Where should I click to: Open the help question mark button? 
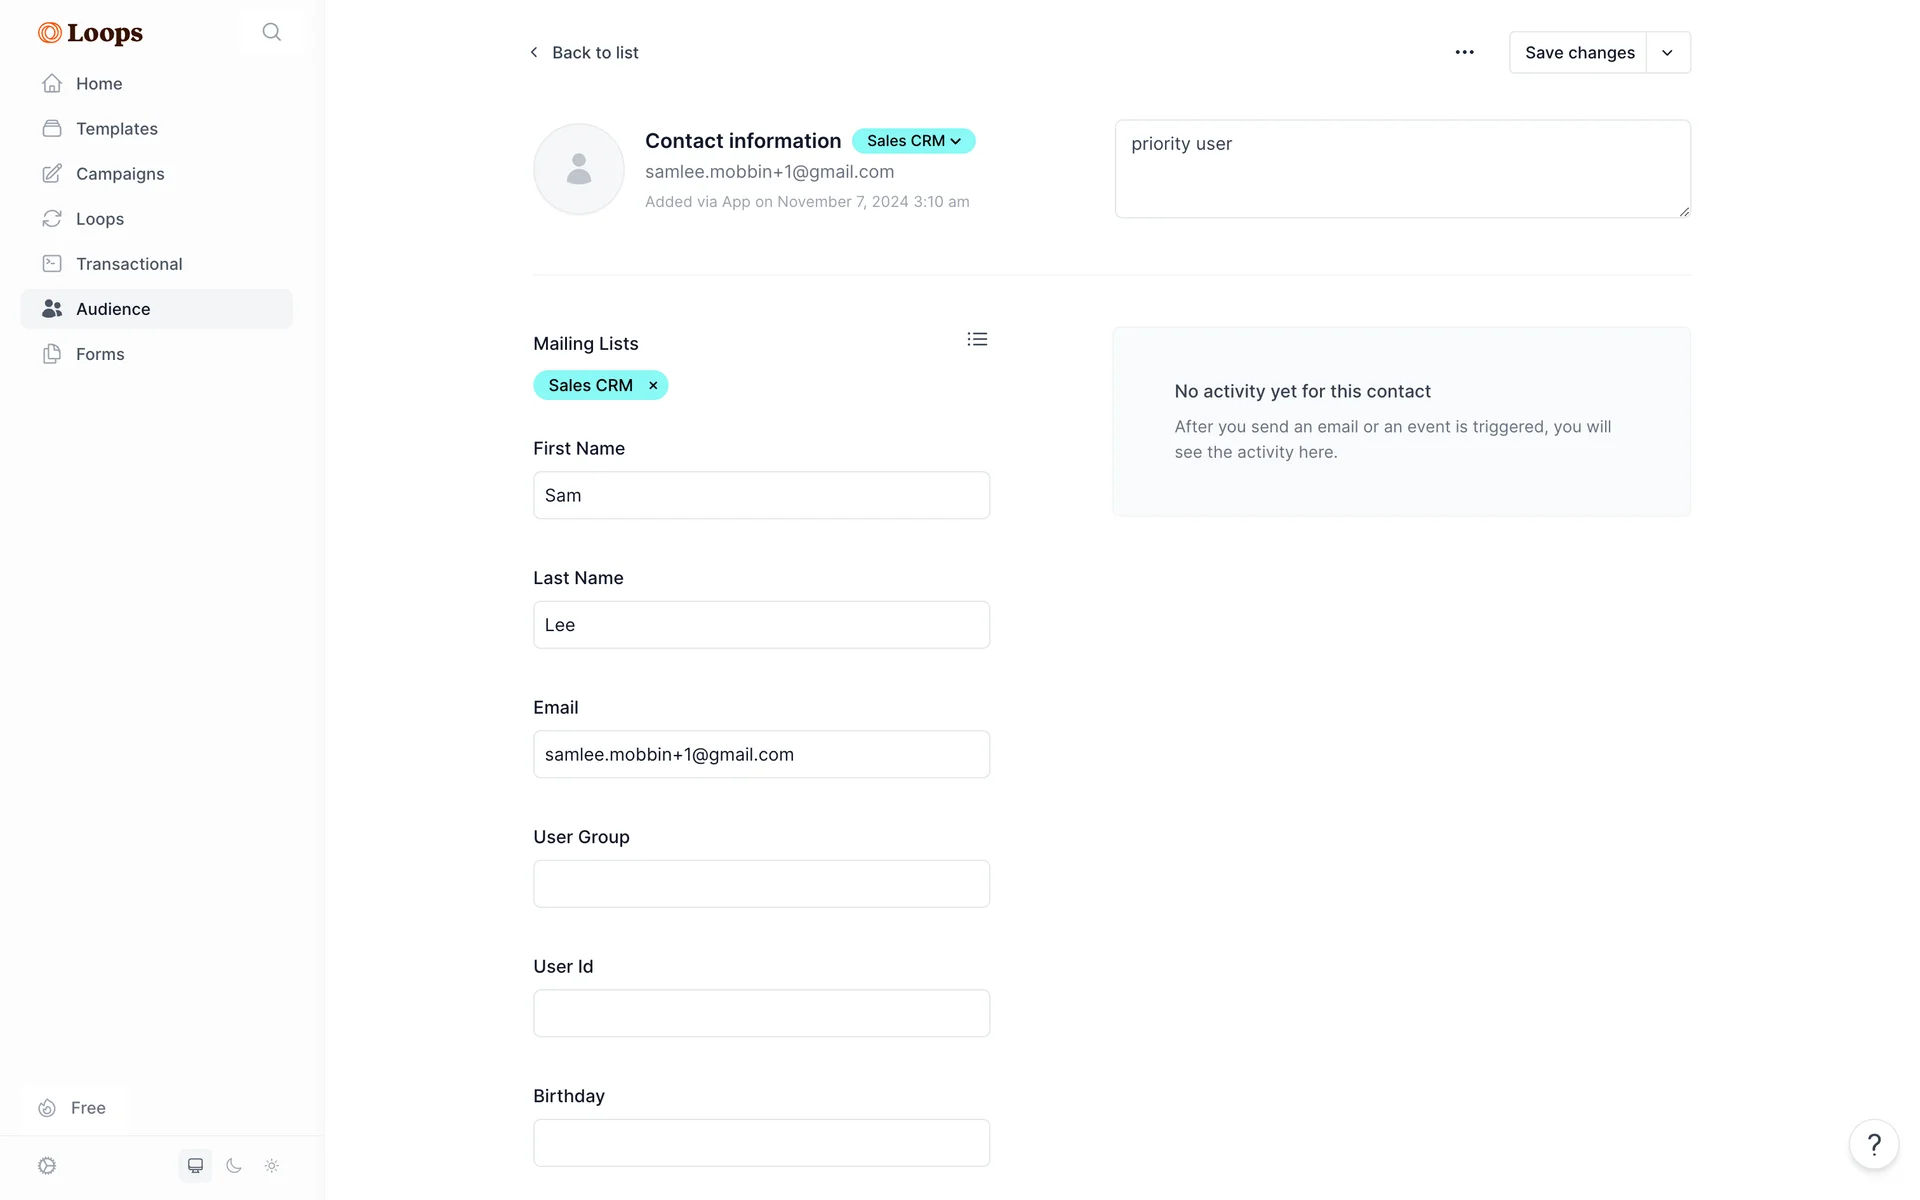point(1873,1144)
